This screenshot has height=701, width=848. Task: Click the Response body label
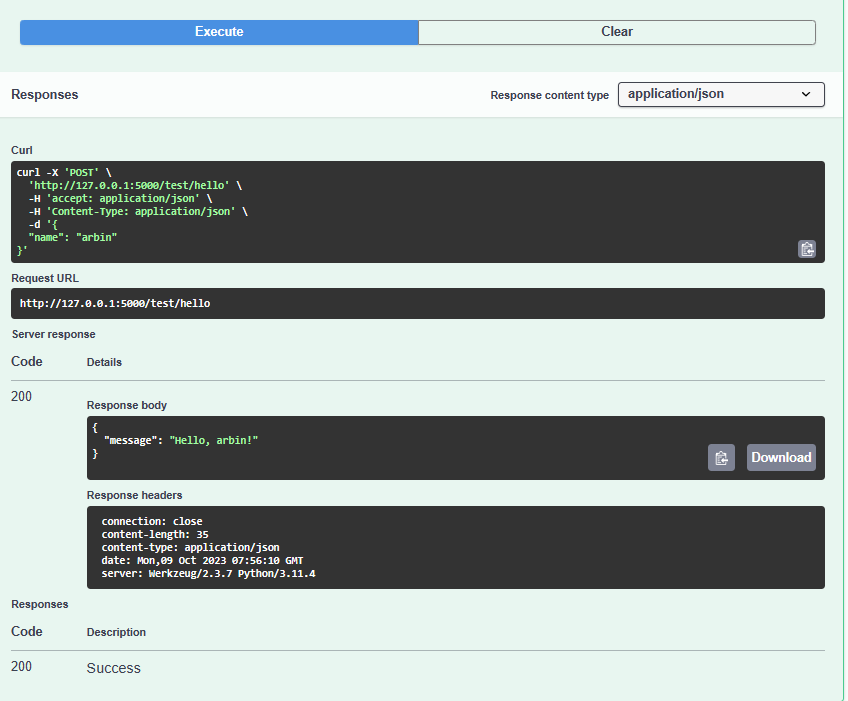click(x=127, y=405)
